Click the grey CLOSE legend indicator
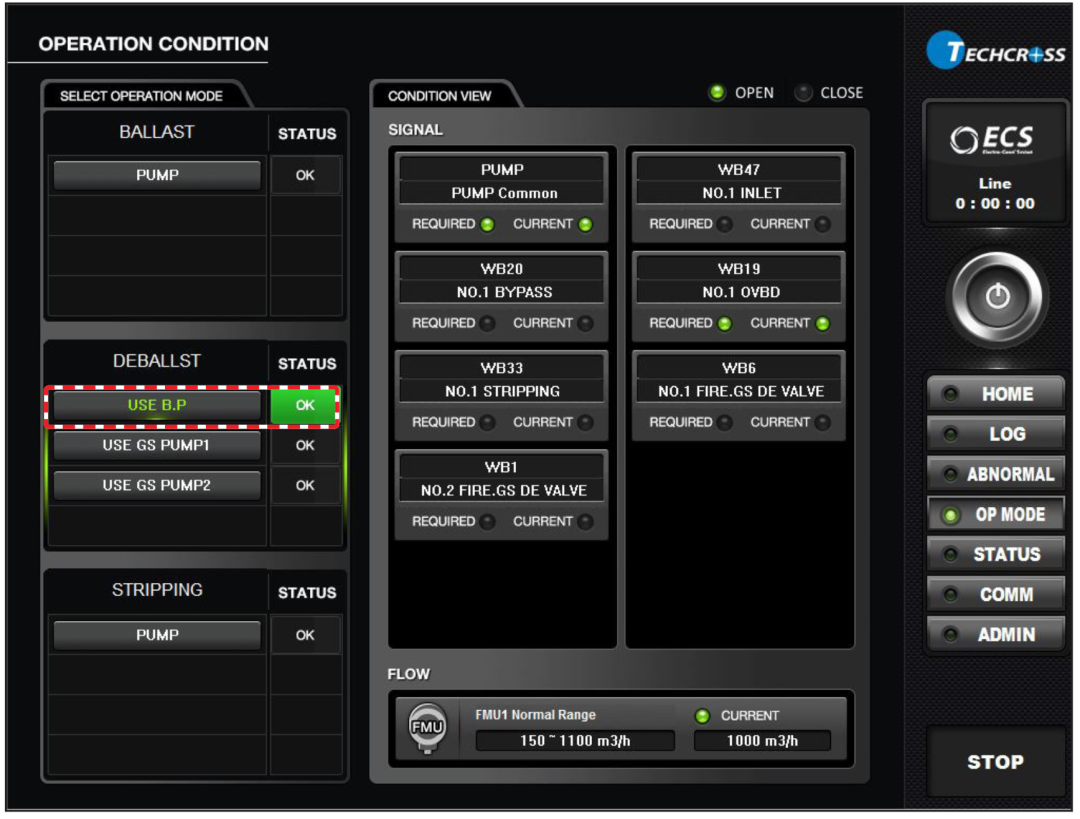The width and height of the screenshot is (1080, 819). 803,93
